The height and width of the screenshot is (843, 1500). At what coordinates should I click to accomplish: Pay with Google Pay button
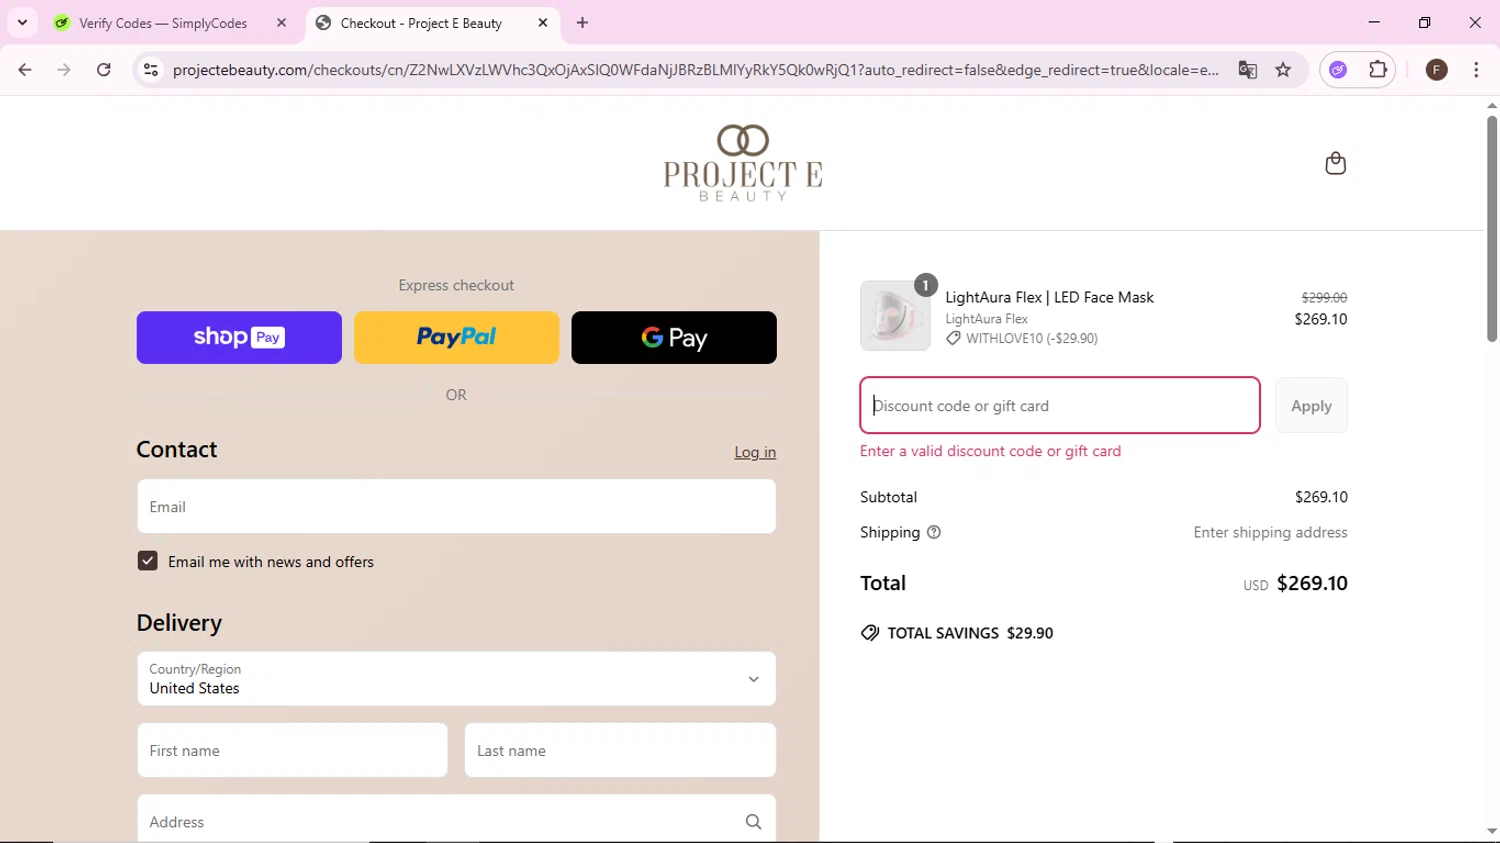(674, 337)
